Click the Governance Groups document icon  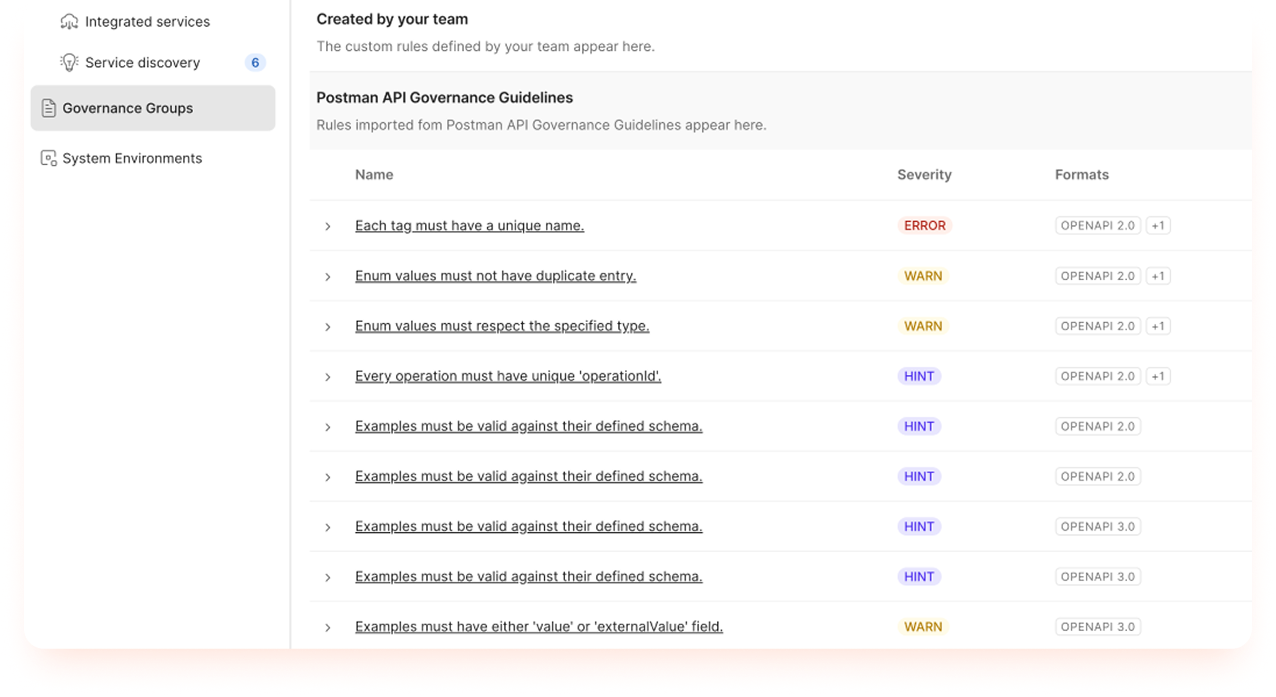[48, 108]
